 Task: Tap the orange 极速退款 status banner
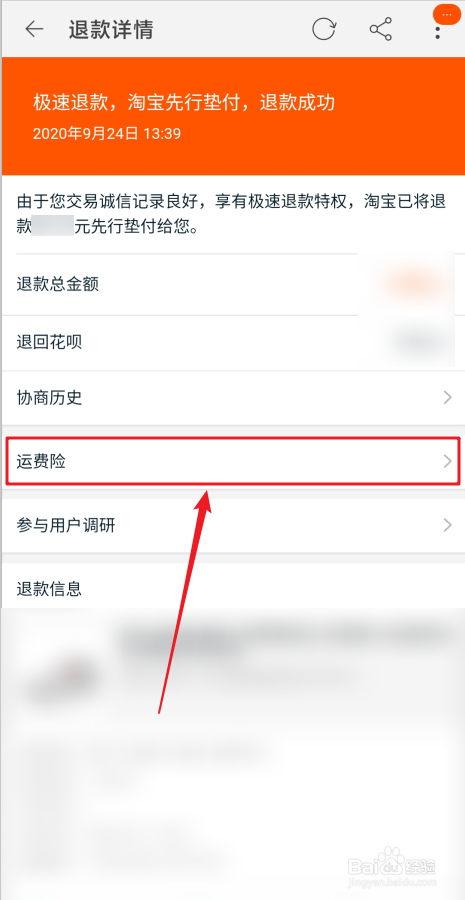coord(232,116)
